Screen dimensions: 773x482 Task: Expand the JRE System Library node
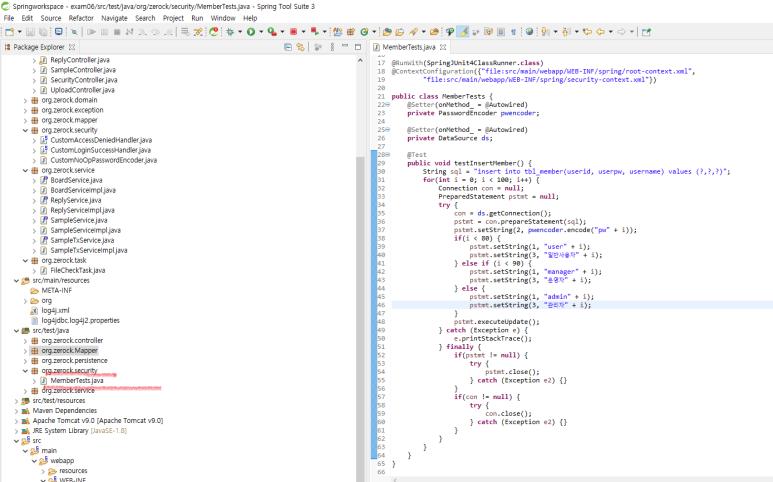point(16,431)
